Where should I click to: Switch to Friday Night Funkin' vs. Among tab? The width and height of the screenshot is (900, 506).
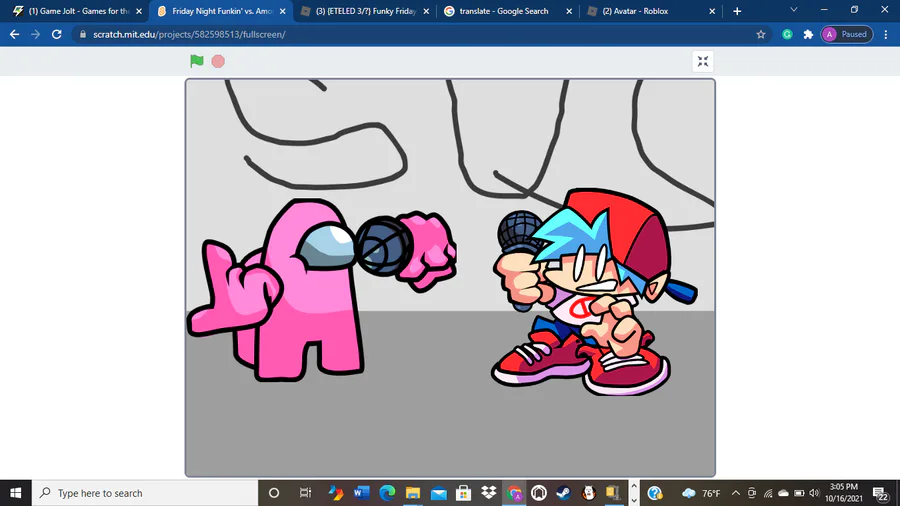[220, 11]
